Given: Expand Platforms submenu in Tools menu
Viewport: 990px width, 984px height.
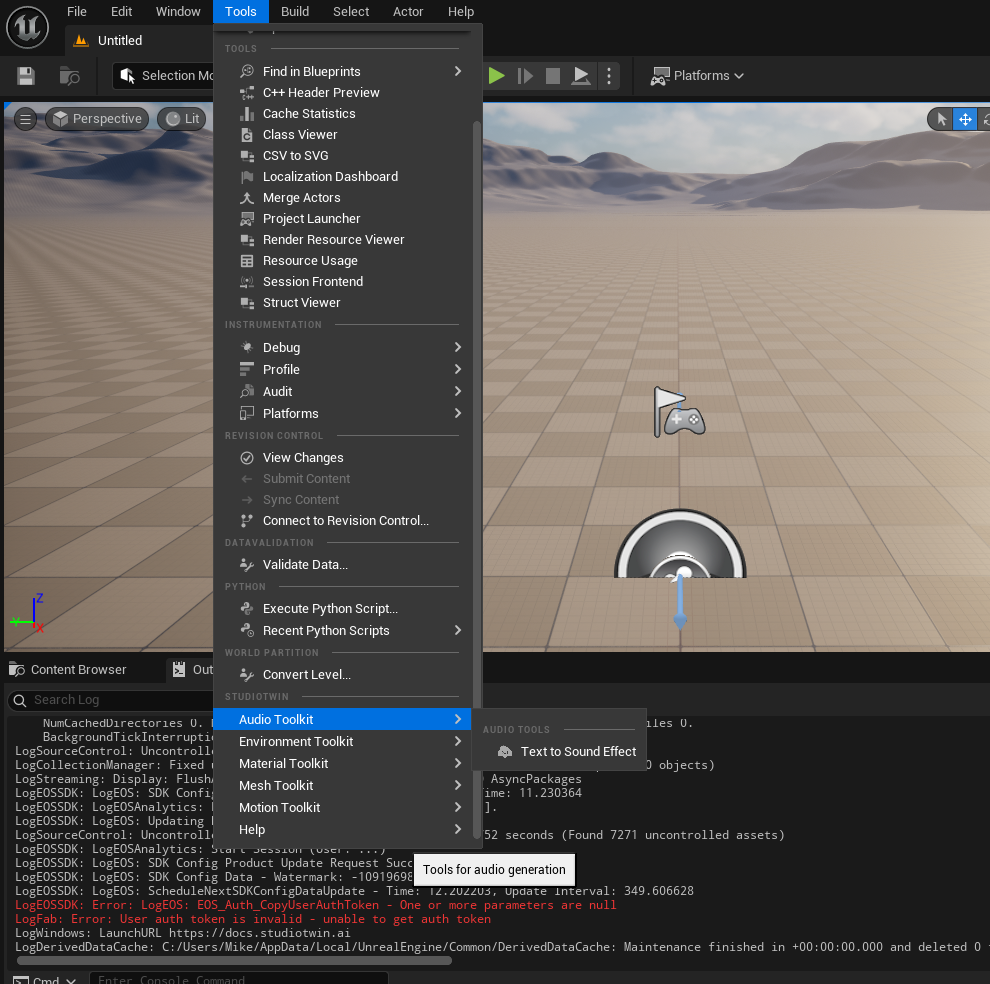Looking at the screenshot, I should coord(343,414).
